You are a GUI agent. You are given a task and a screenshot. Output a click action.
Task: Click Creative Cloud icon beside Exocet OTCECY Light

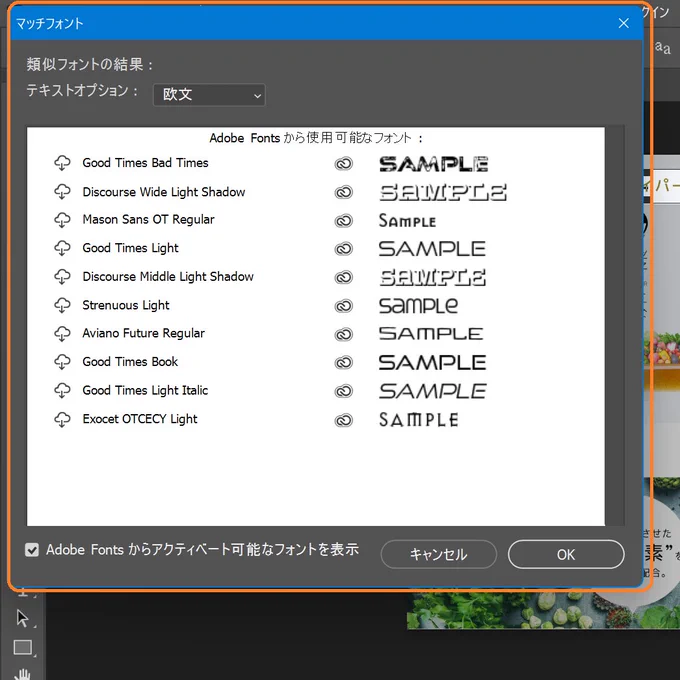343,420
